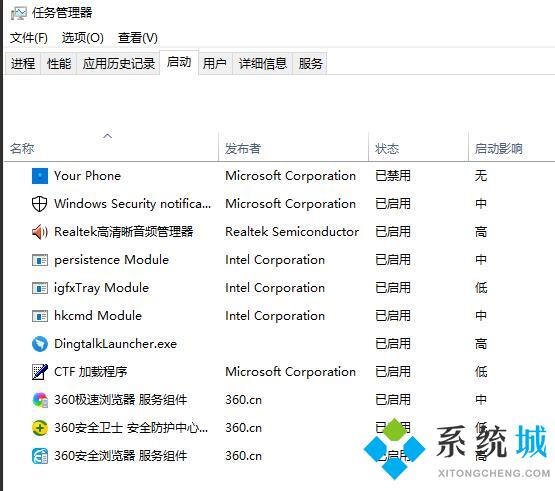The width and height of the screenshot is (555, 491).
Task: Click the igfxTray Module icon
Action: click(40, 288)
